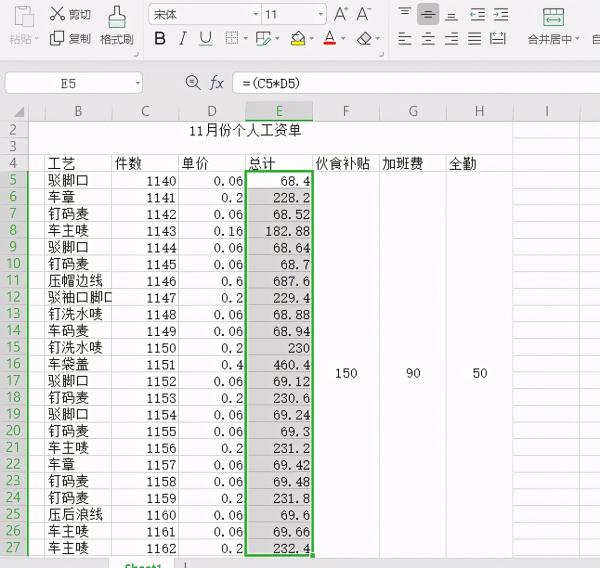Click the Merge and Center icon
Viewport: 600px width, 568px height.
click(553, 17)
